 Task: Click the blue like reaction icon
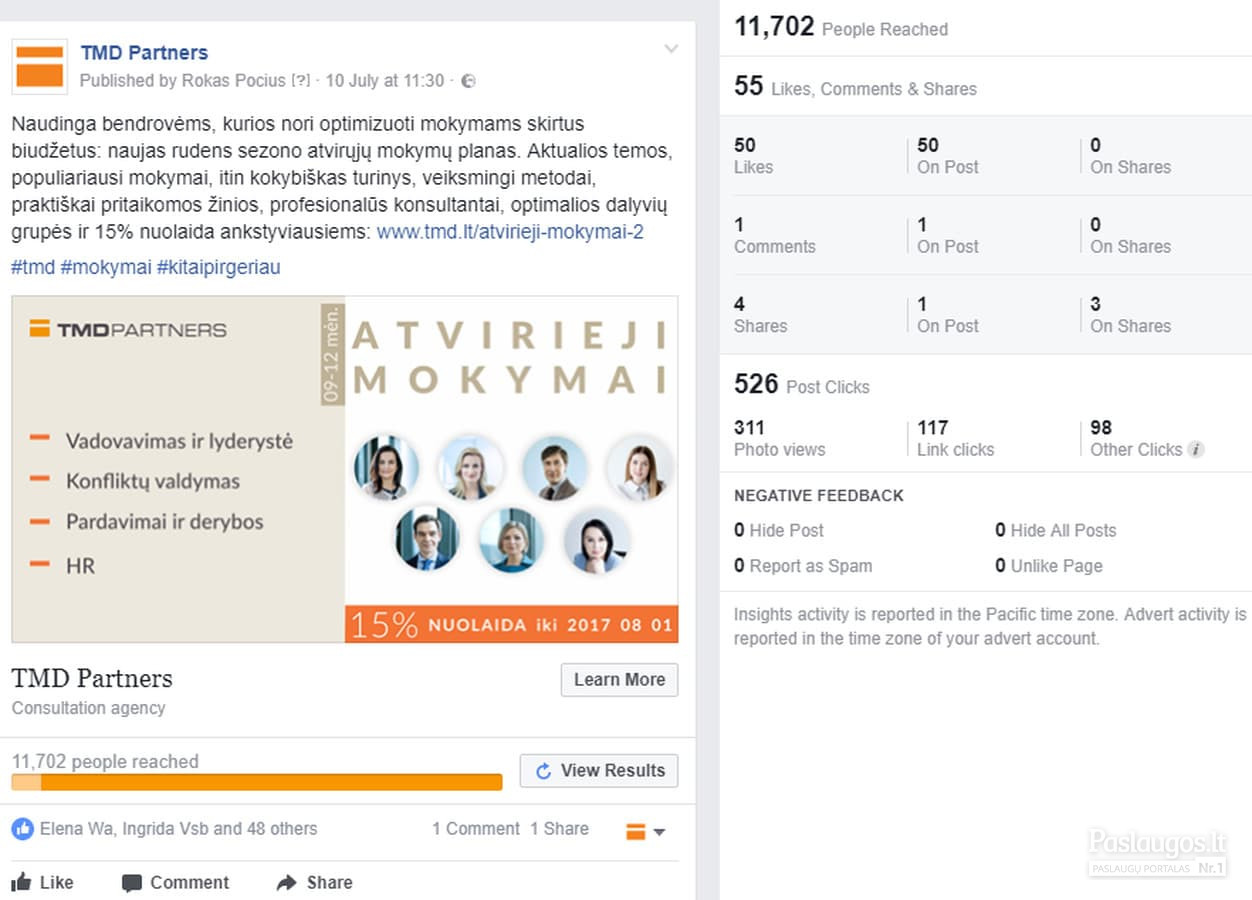[22, 829]
